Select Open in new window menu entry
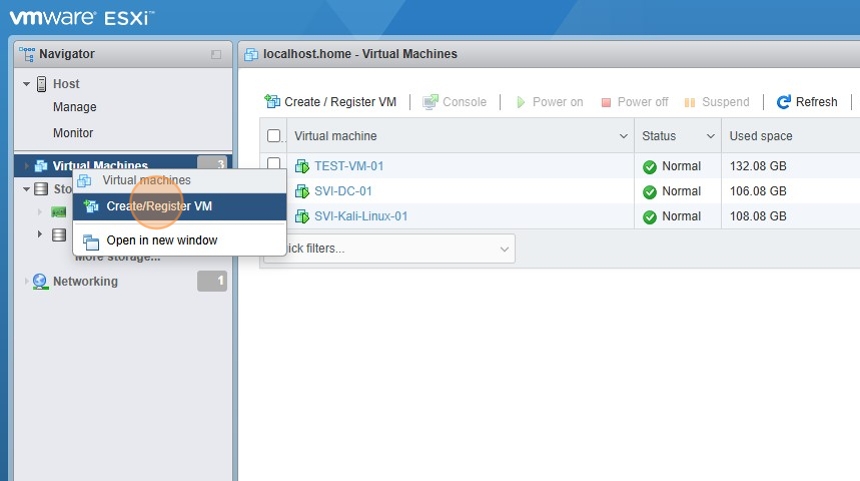Viewport: 860px width, 481px height. point(179,240)
